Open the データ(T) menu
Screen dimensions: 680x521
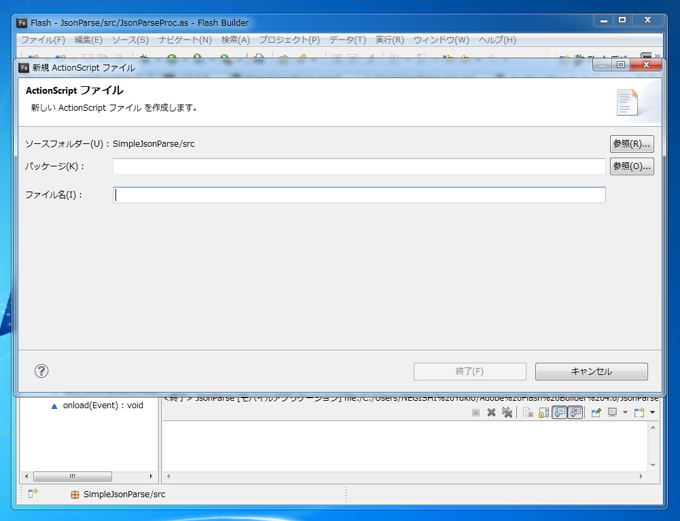[347, 40]
